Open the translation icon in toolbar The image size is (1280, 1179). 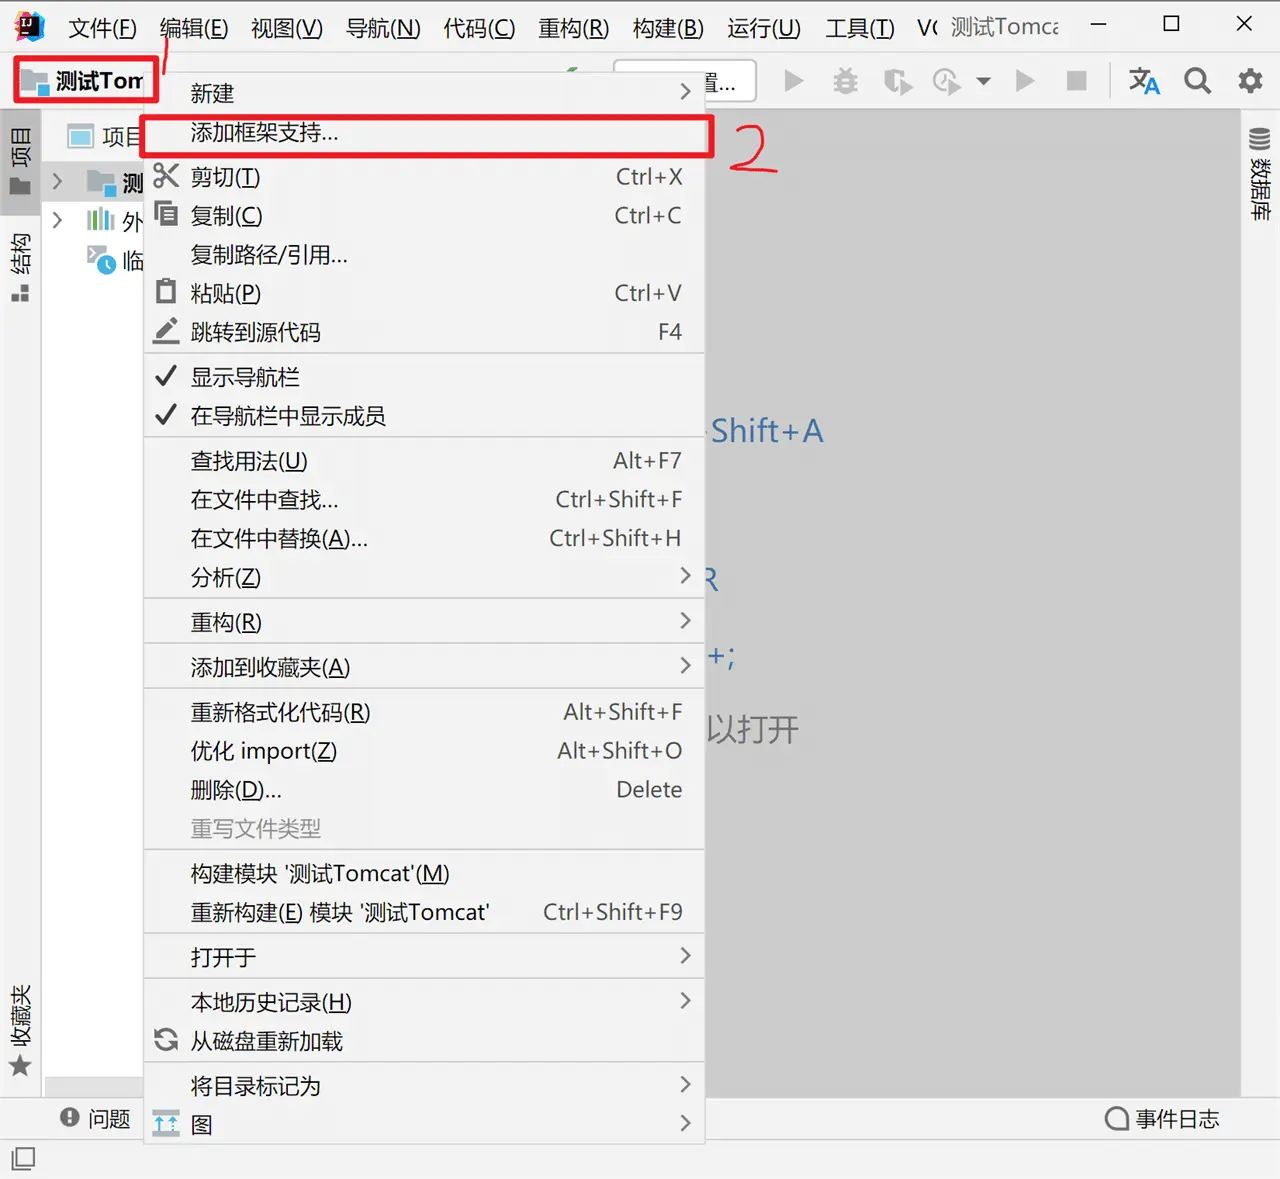coord(1143,81)
